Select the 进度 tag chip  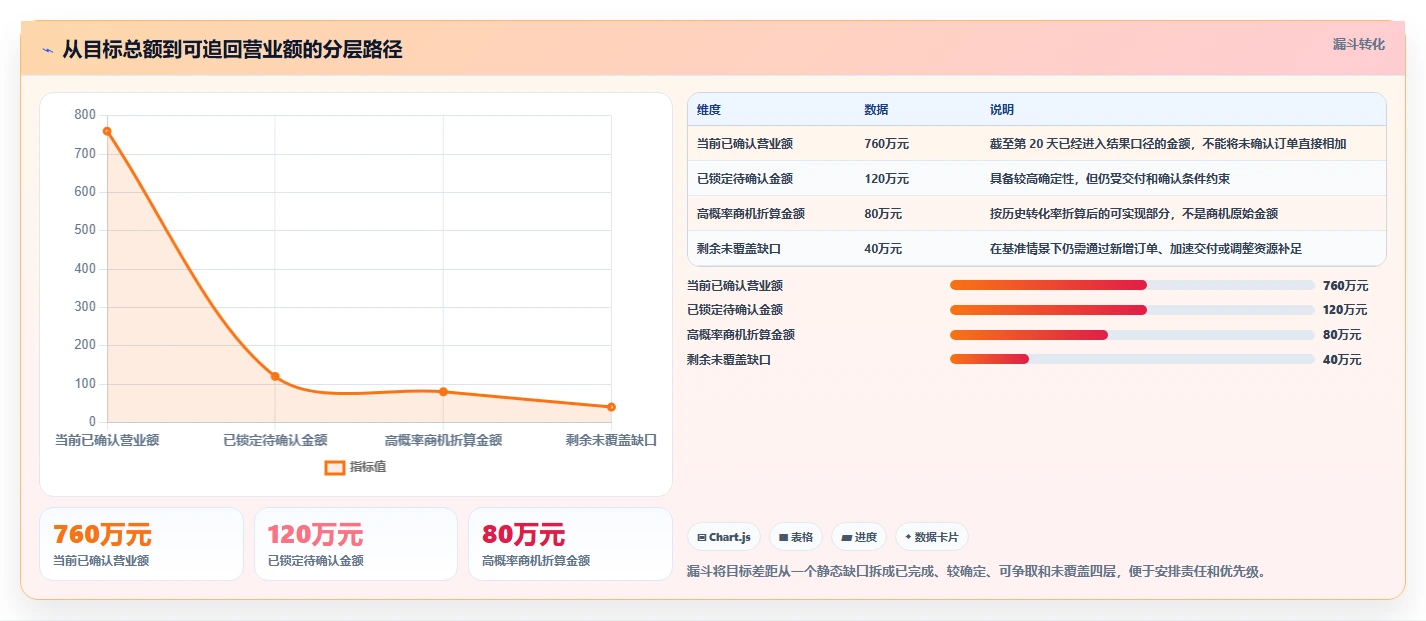coord(859,537)
